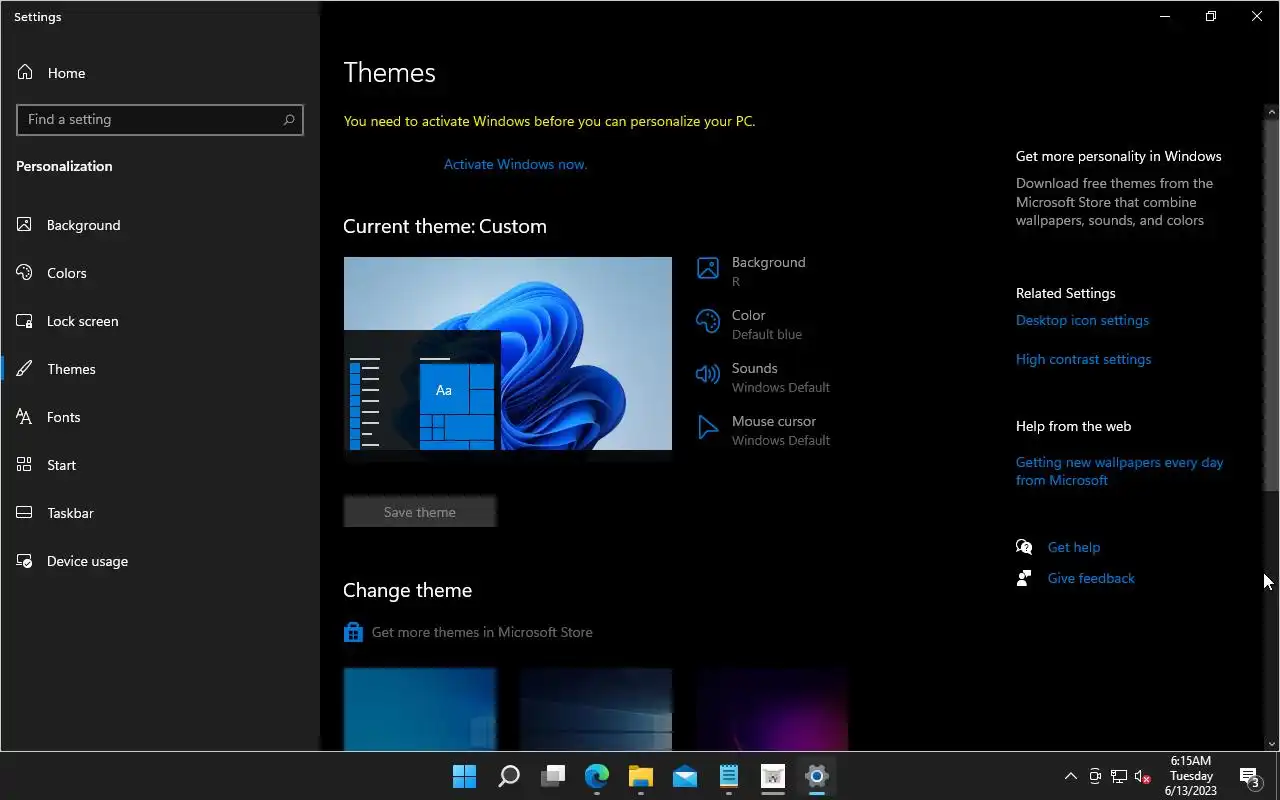The width and height of the screenshot is (1280, 800).
Task: Focus the Find a setting search box
Action: (x=160, y=119)
